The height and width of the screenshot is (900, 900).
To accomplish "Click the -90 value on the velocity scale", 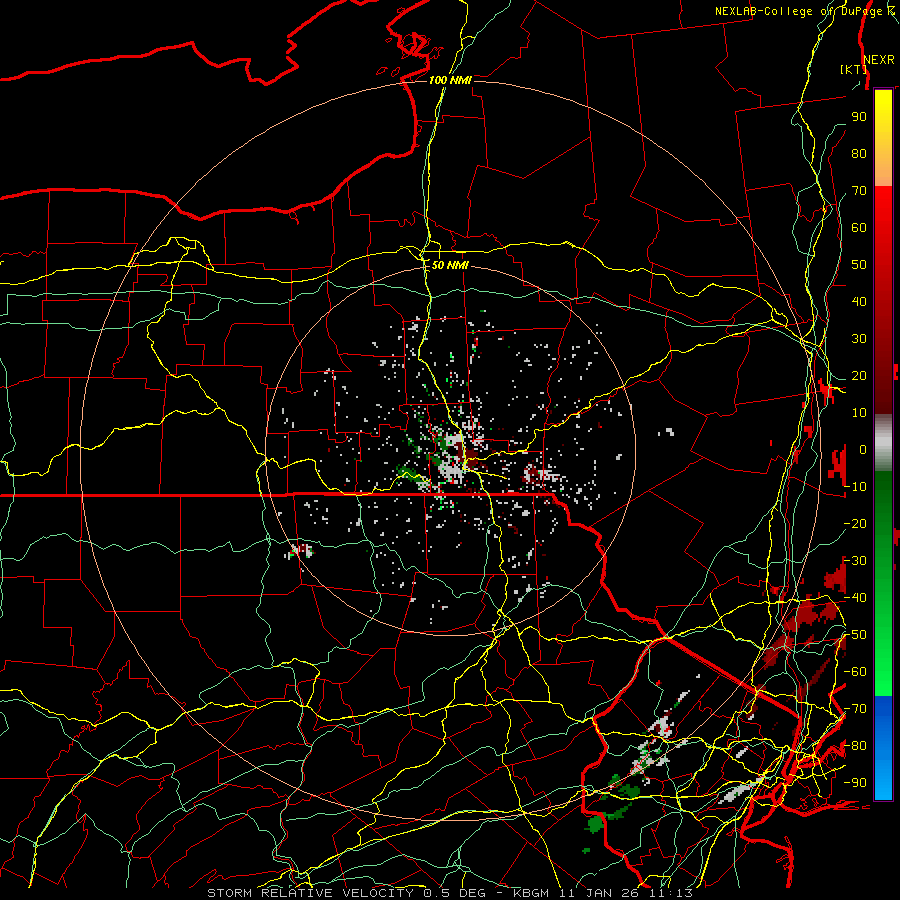I will [x=855, y=783].
